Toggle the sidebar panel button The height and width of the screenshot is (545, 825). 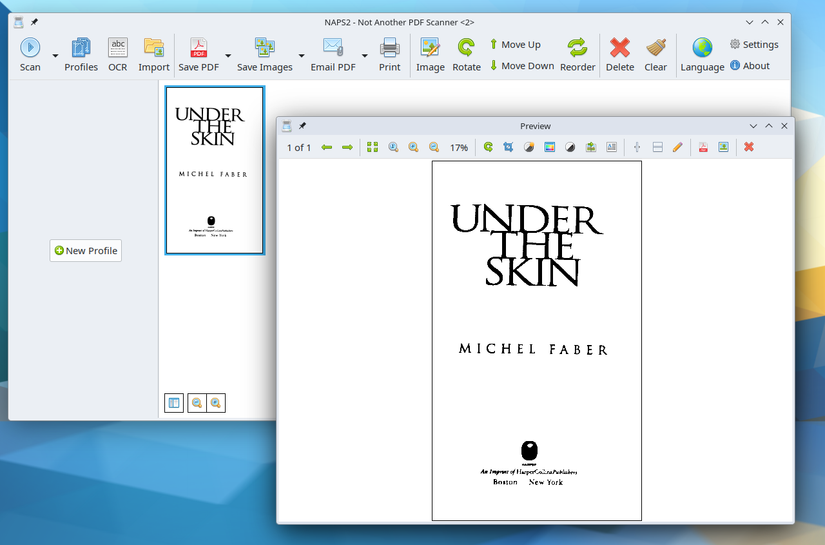coord(174,403)
